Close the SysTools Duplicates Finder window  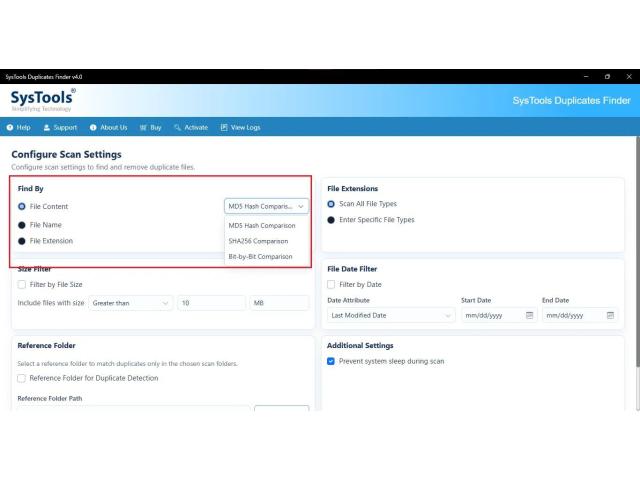click(x=629, y=76)
